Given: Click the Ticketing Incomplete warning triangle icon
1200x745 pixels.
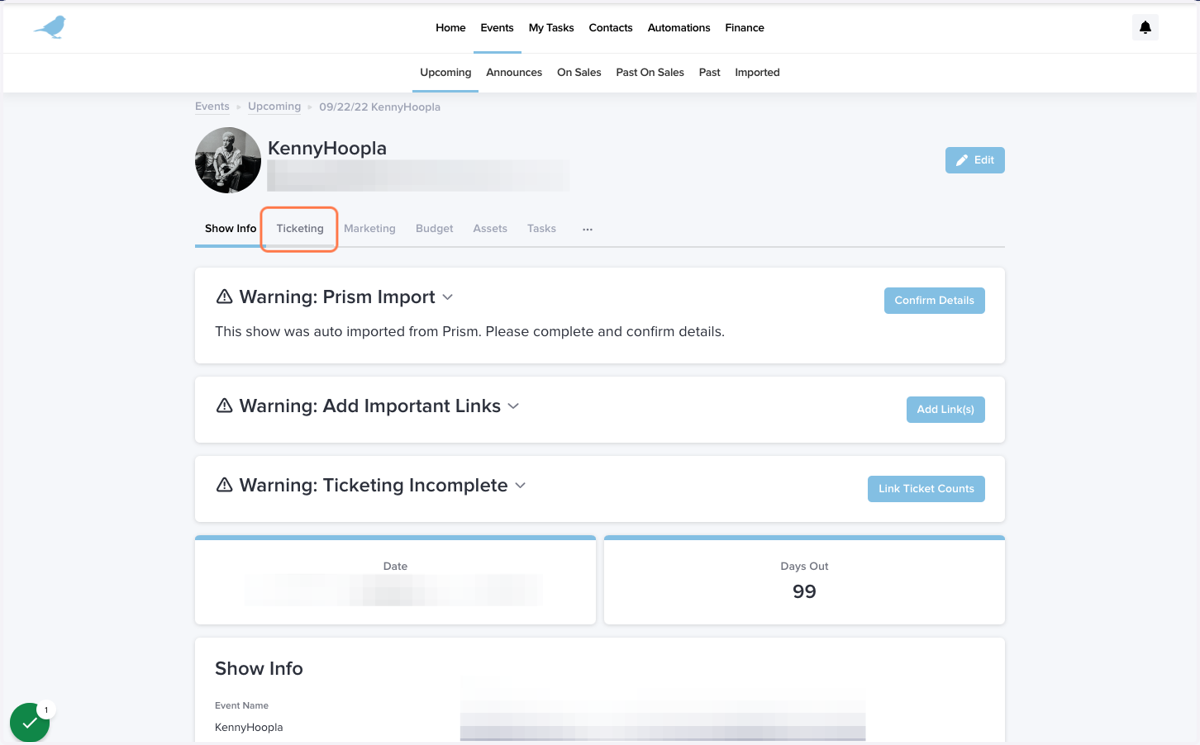Looking at the screenshot, I should pyautogui.click(x=224, y=485).
